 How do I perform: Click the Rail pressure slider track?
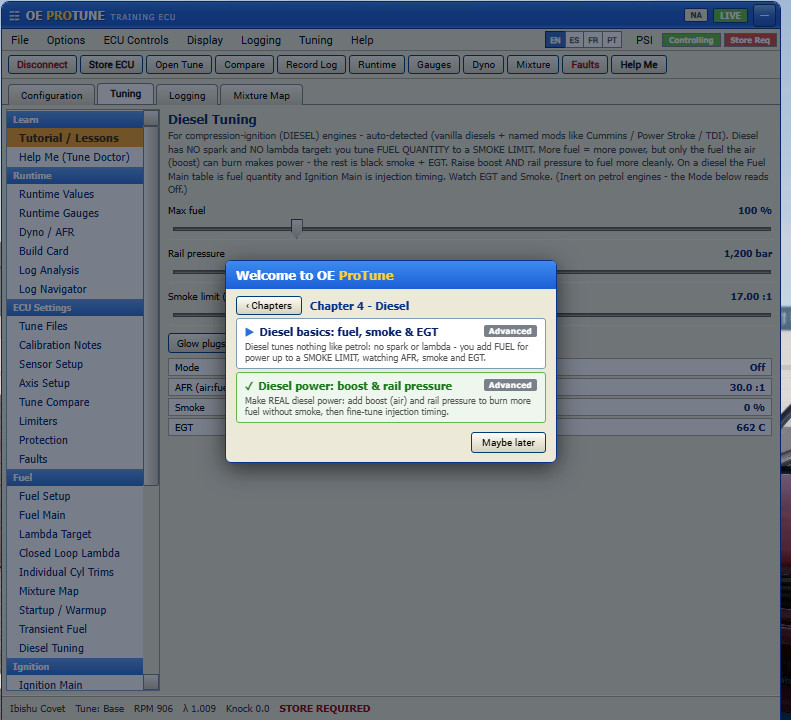pyautogui.click(x=663, y=271)
